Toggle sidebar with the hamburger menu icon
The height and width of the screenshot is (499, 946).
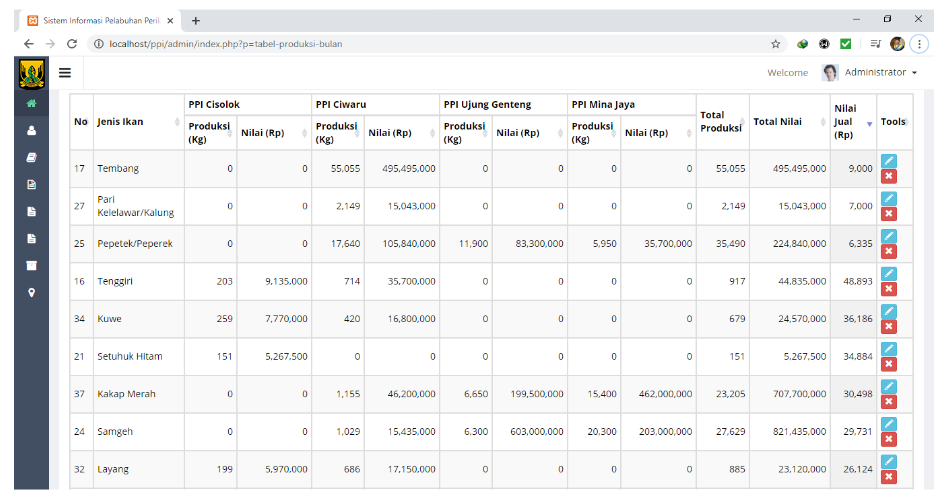point(65,72)
